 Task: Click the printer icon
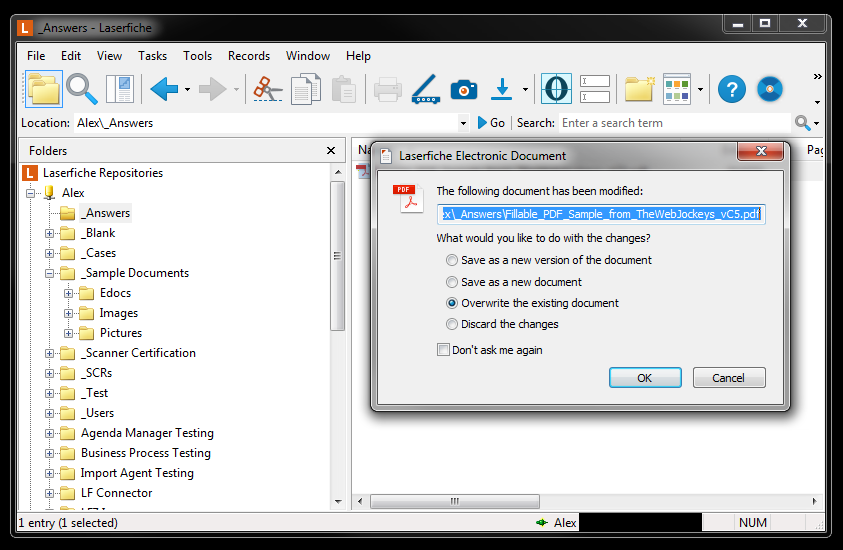pyautogui.click(x=388, y=89)
